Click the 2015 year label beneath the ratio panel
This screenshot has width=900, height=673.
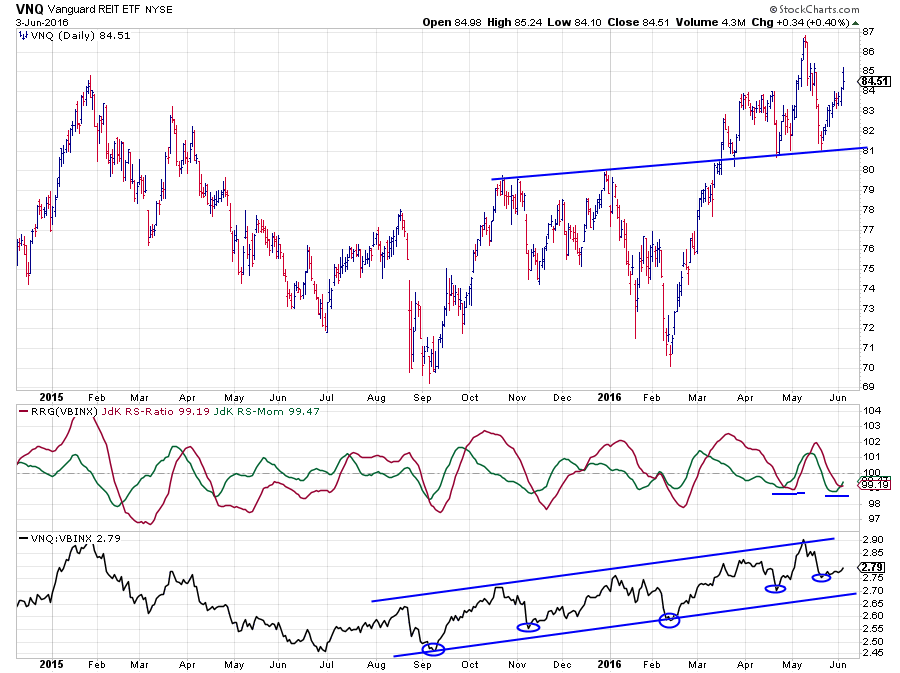pyautogui.click(x=51, y=664)
